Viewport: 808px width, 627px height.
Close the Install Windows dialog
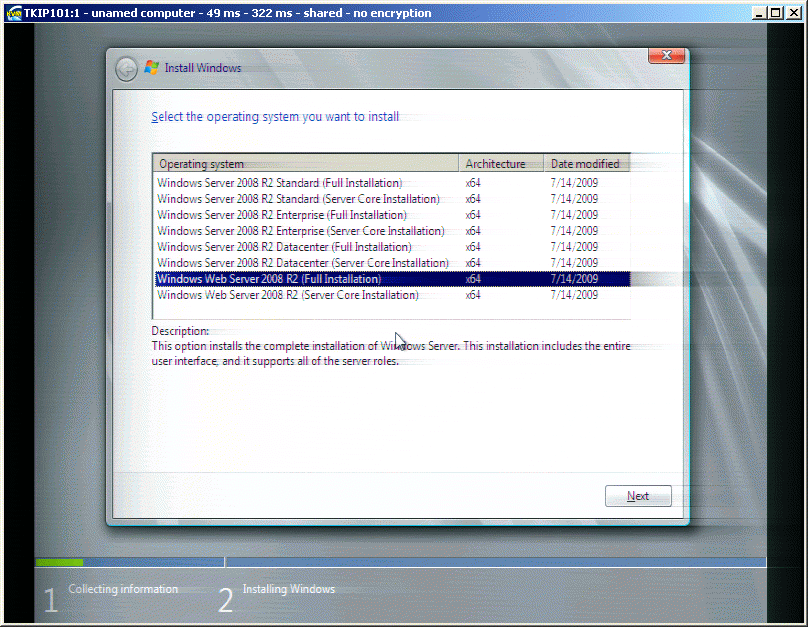pos(666,55)
